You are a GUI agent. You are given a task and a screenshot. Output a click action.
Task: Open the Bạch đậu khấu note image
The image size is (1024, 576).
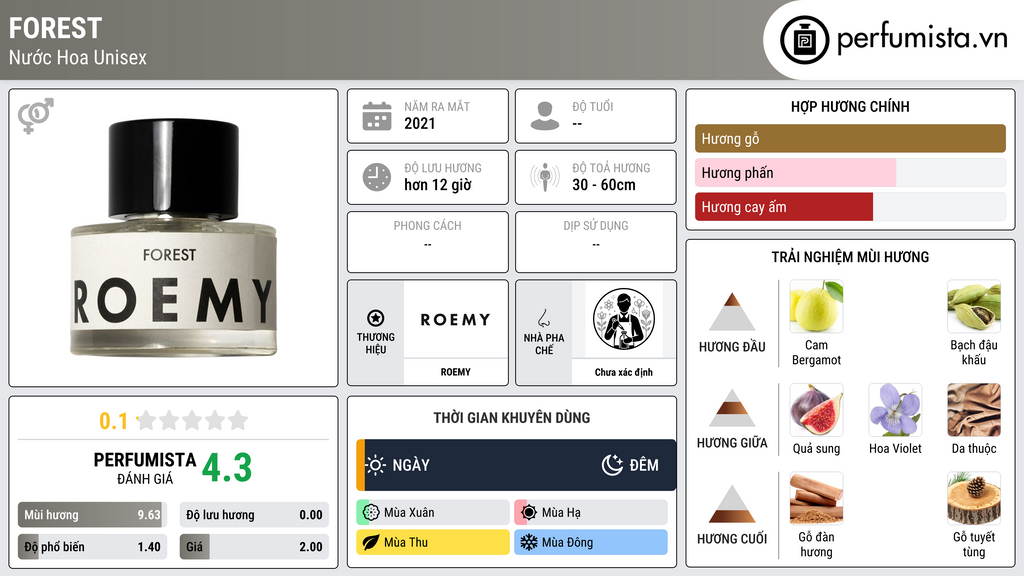pyautogui.click(x=974, y=306)
